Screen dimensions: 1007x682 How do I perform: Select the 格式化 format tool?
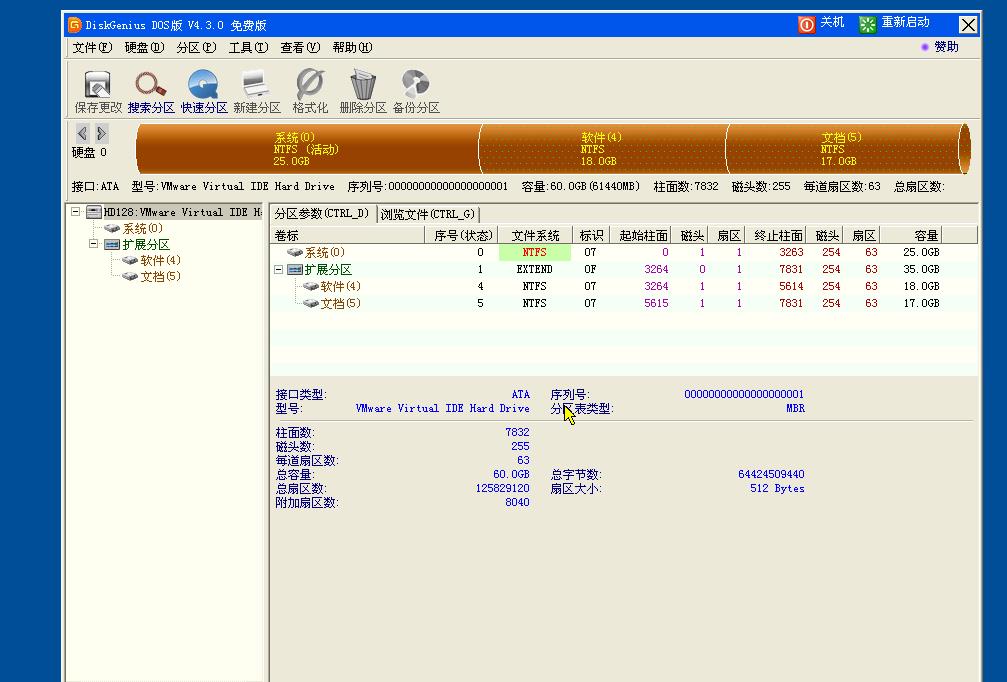(x=310, y=85)
